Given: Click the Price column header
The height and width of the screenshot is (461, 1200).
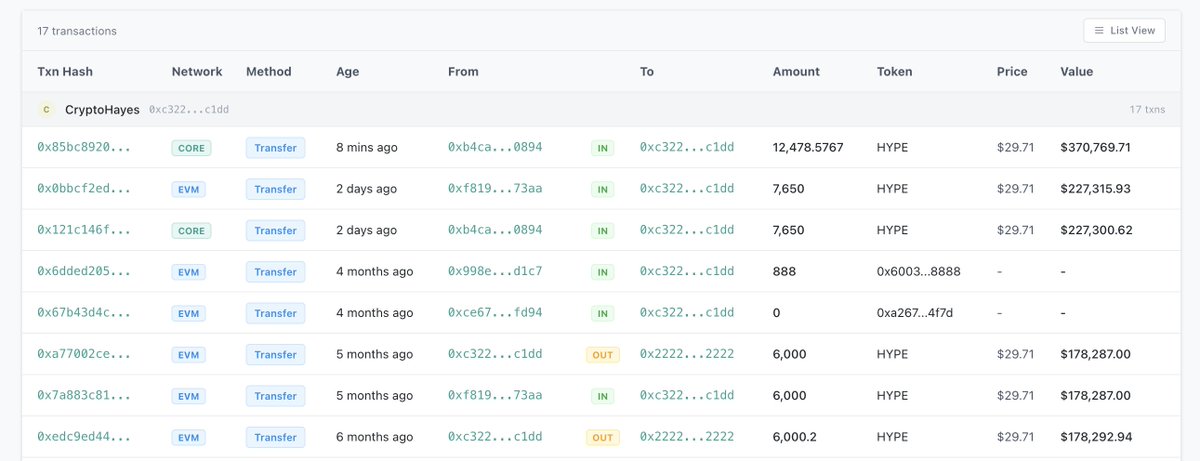Looking at the screenshot, I should tap(1012, 72).
